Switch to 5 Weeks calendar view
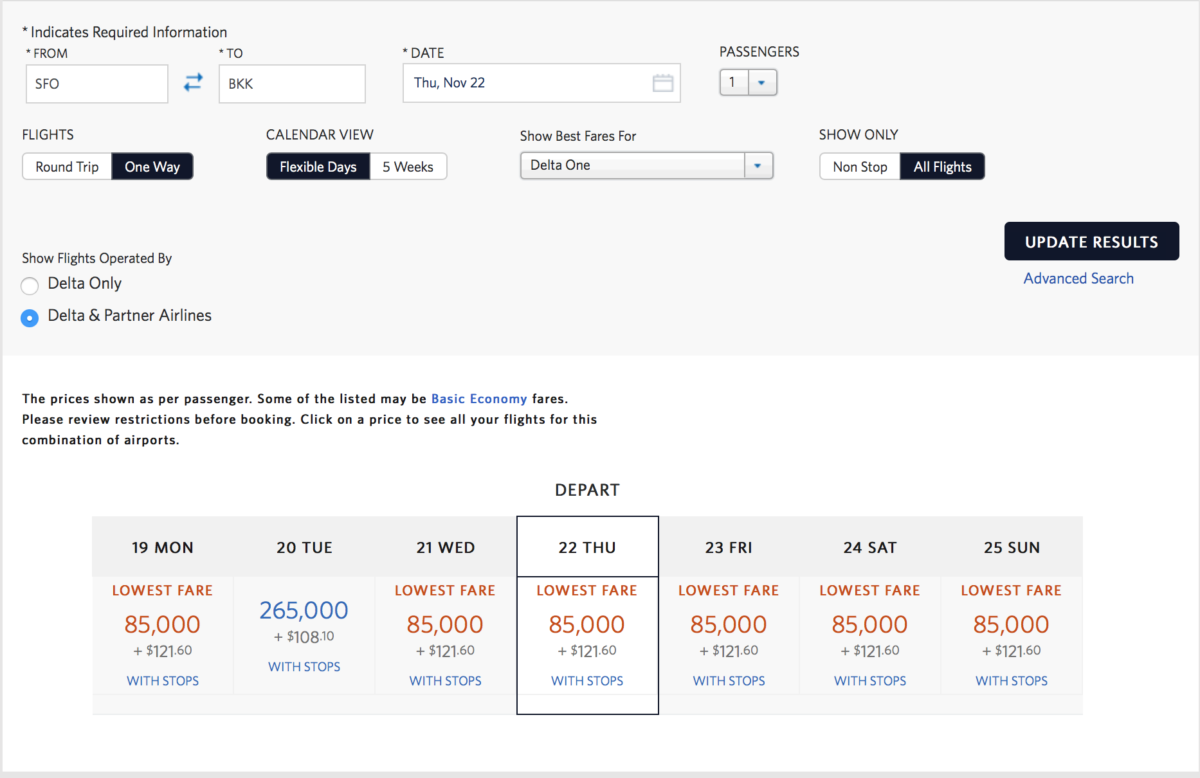The width and height of the screenshot is (1200, 778). 408,167
